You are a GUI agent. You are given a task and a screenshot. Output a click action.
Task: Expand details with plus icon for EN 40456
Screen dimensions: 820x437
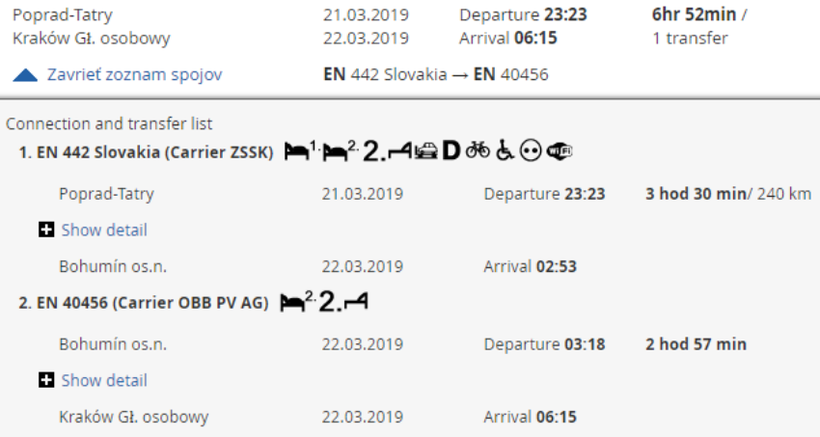coord(46,380)
